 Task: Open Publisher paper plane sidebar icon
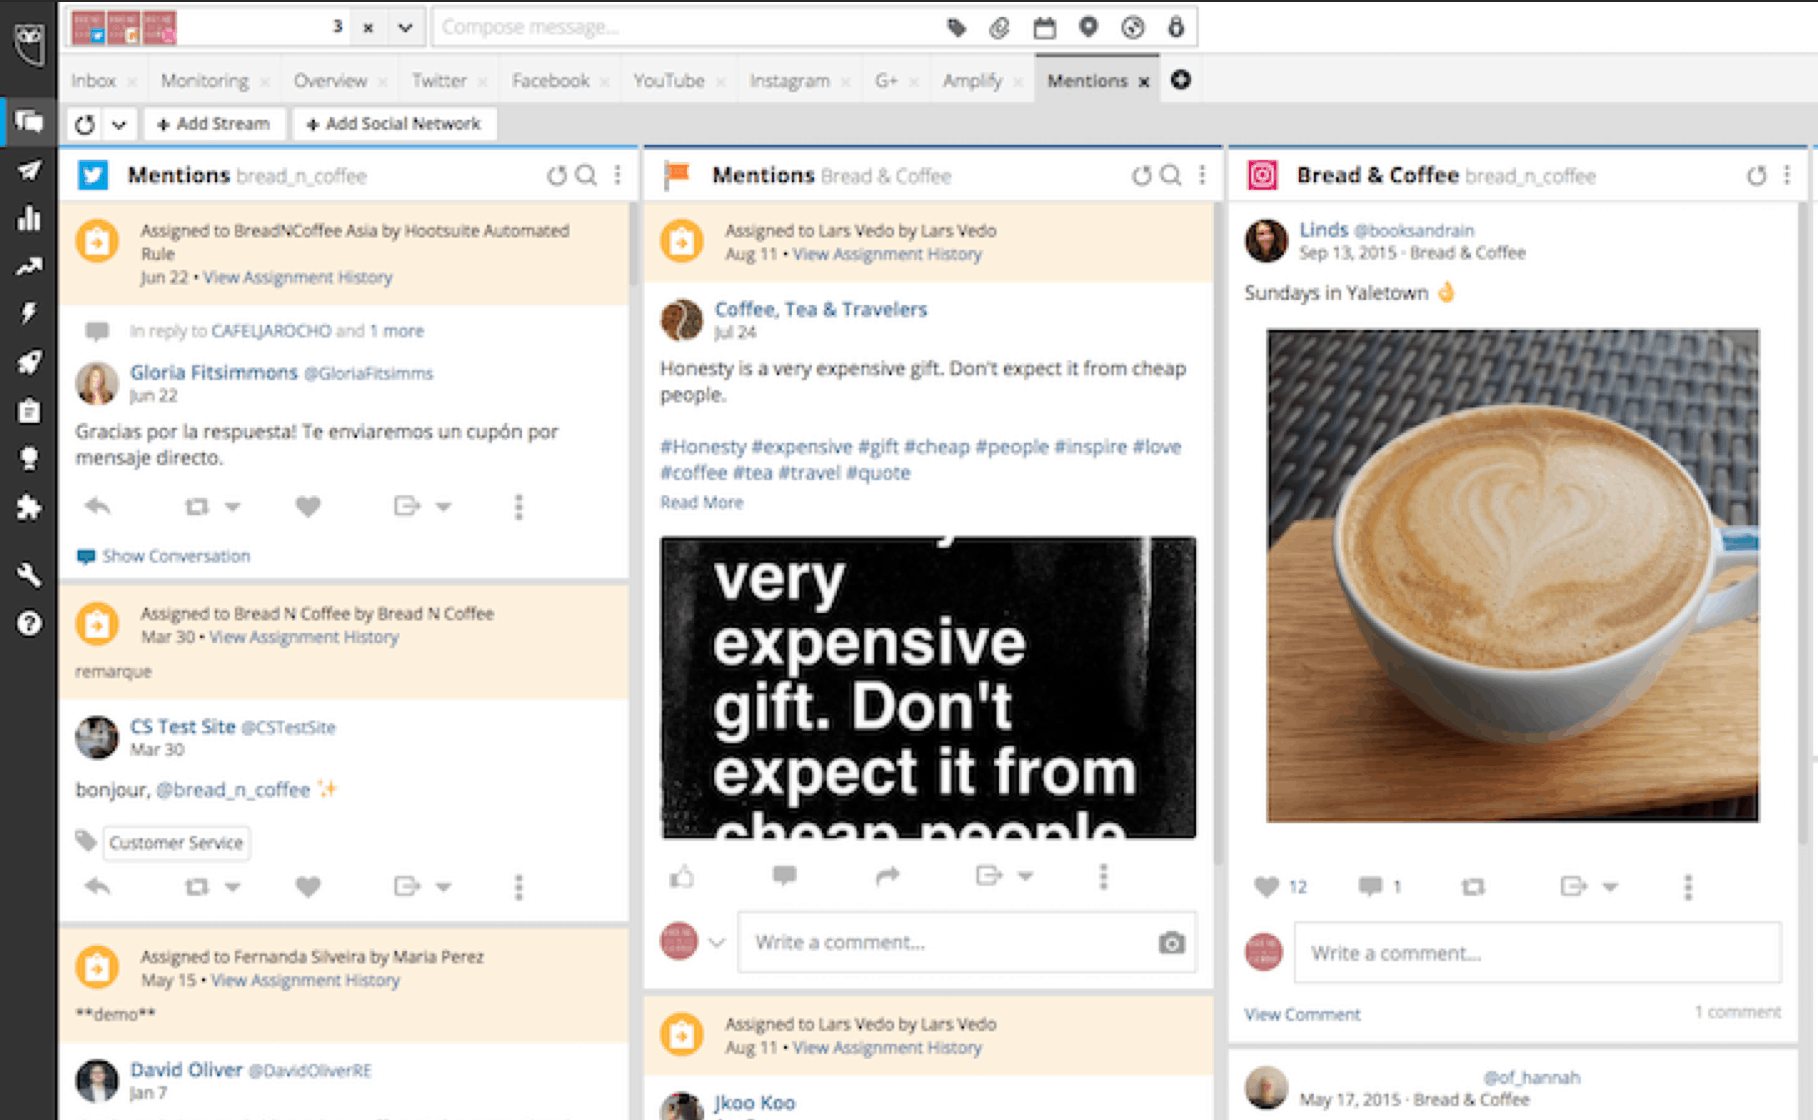[28, 170]
